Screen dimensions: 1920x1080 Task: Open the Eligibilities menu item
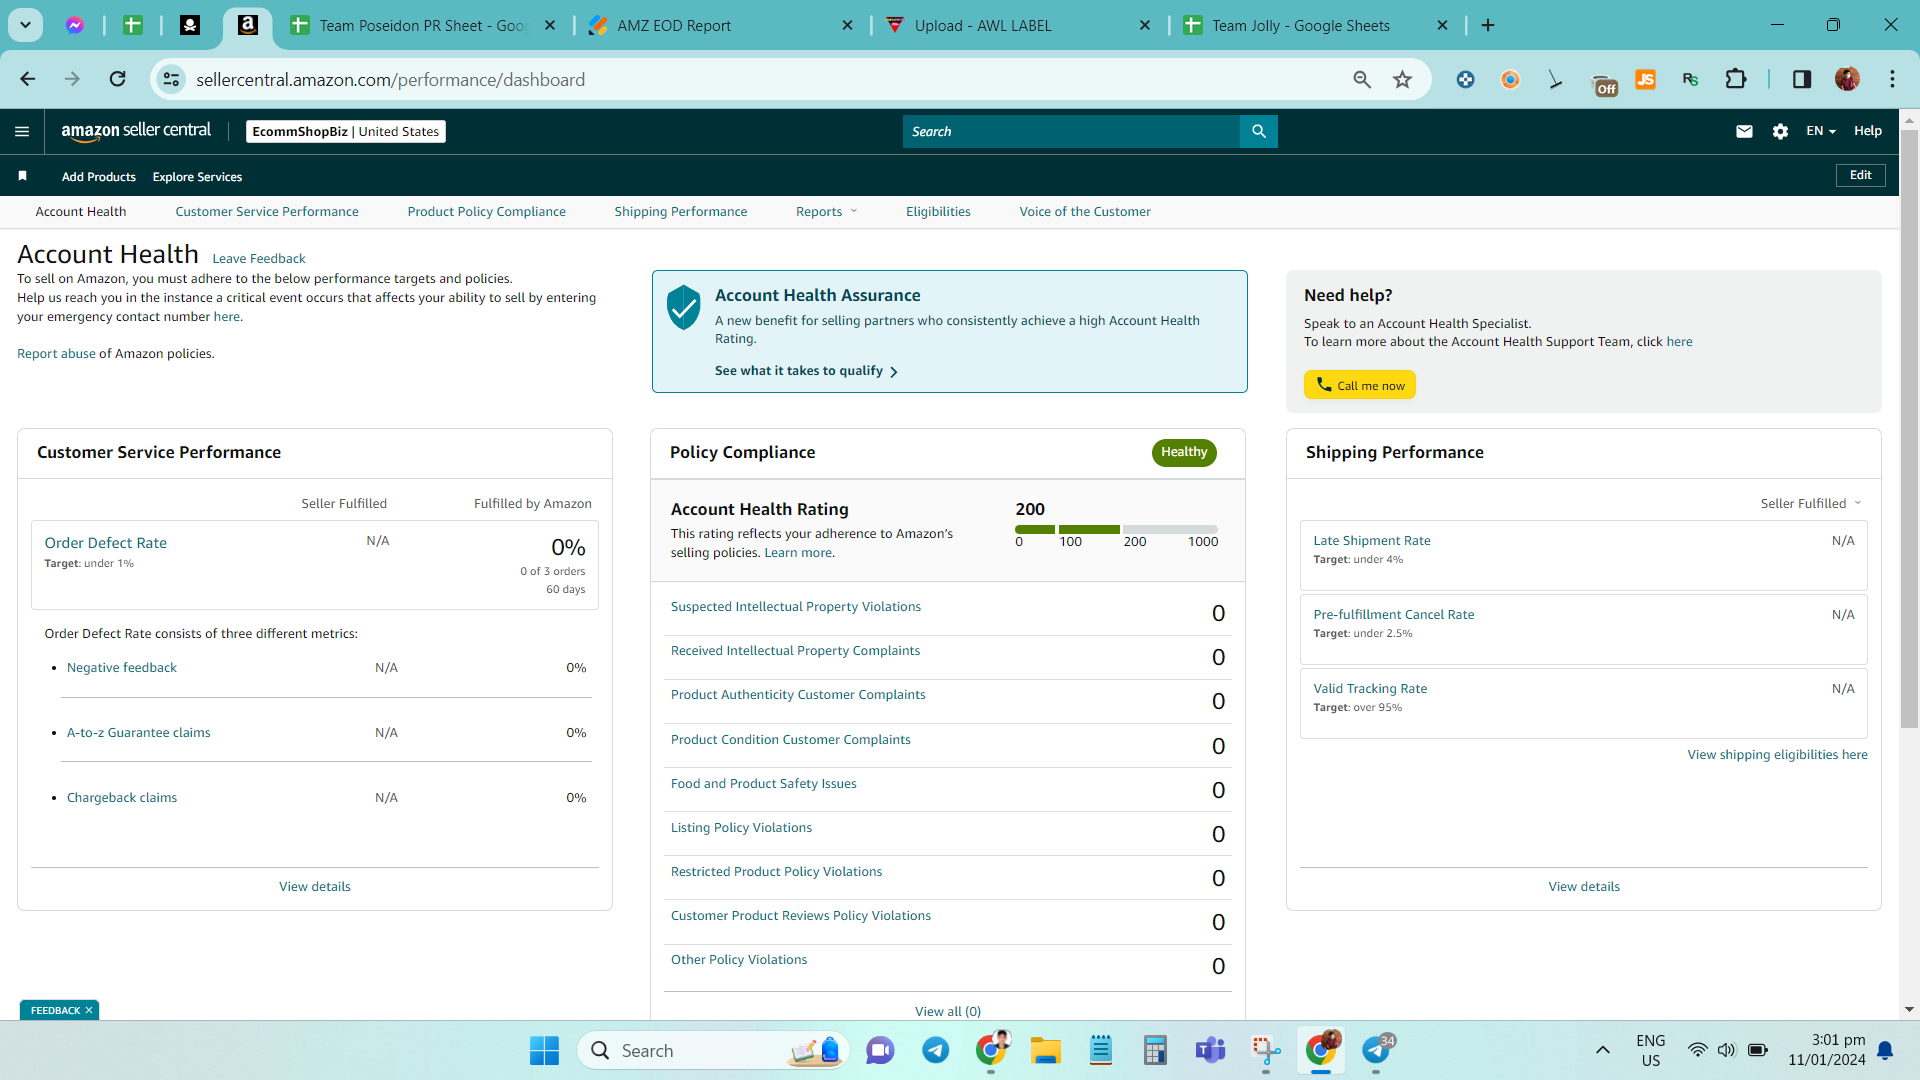pyautogui.click(x=938, y=211)
